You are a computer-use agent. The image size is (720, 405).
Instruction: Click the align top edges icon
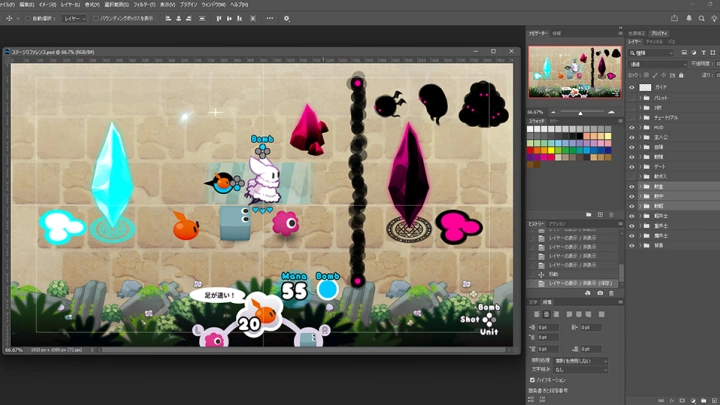pyautogui.click(x=219, y=18)
